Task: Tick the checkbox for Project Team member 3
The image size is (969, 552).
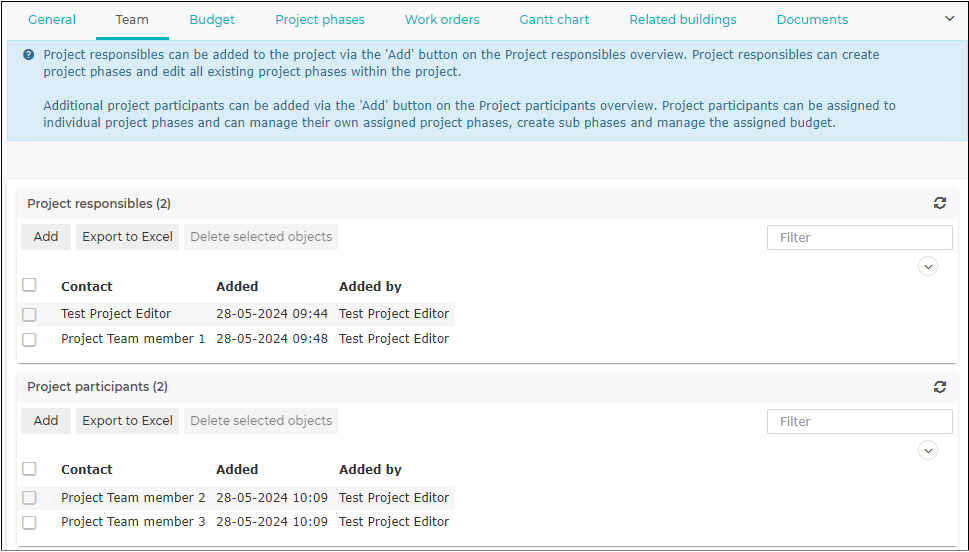Action: coord(29,522)
